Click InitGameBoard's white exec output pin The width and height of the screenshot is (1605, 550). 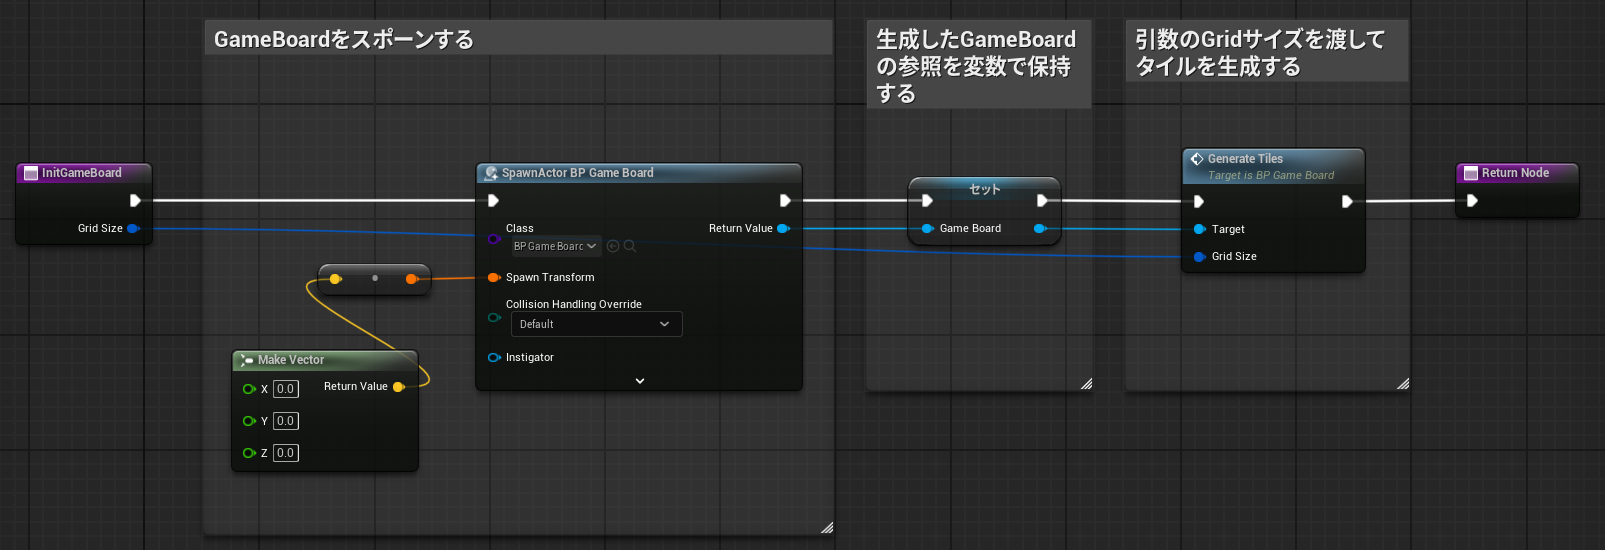point(135,200)
